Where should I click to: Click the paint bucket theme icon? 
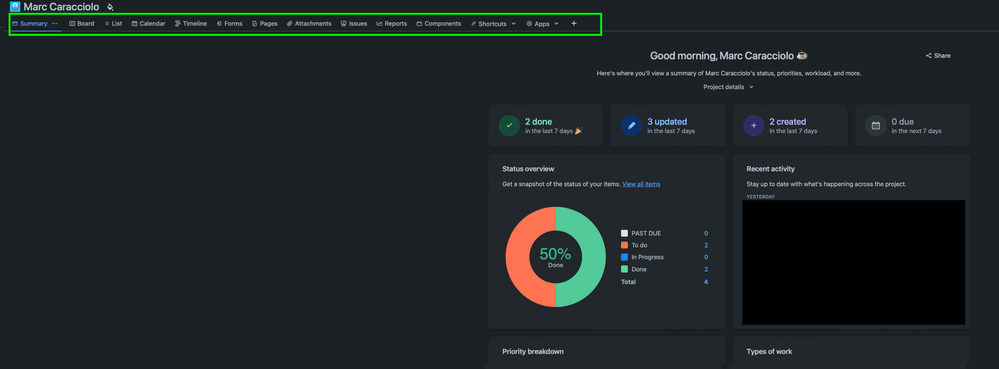(110, 8)
